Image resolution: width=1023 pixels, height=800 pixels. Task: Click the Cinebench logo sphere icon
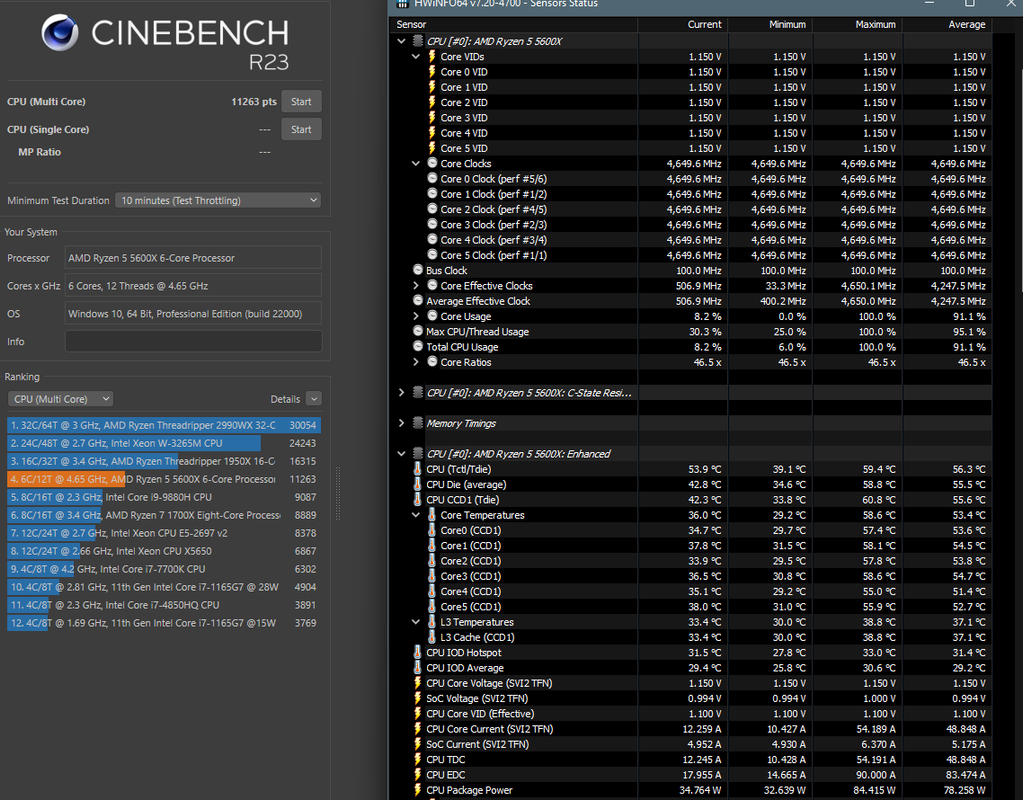pyautogui.click(x=60, y=33)
